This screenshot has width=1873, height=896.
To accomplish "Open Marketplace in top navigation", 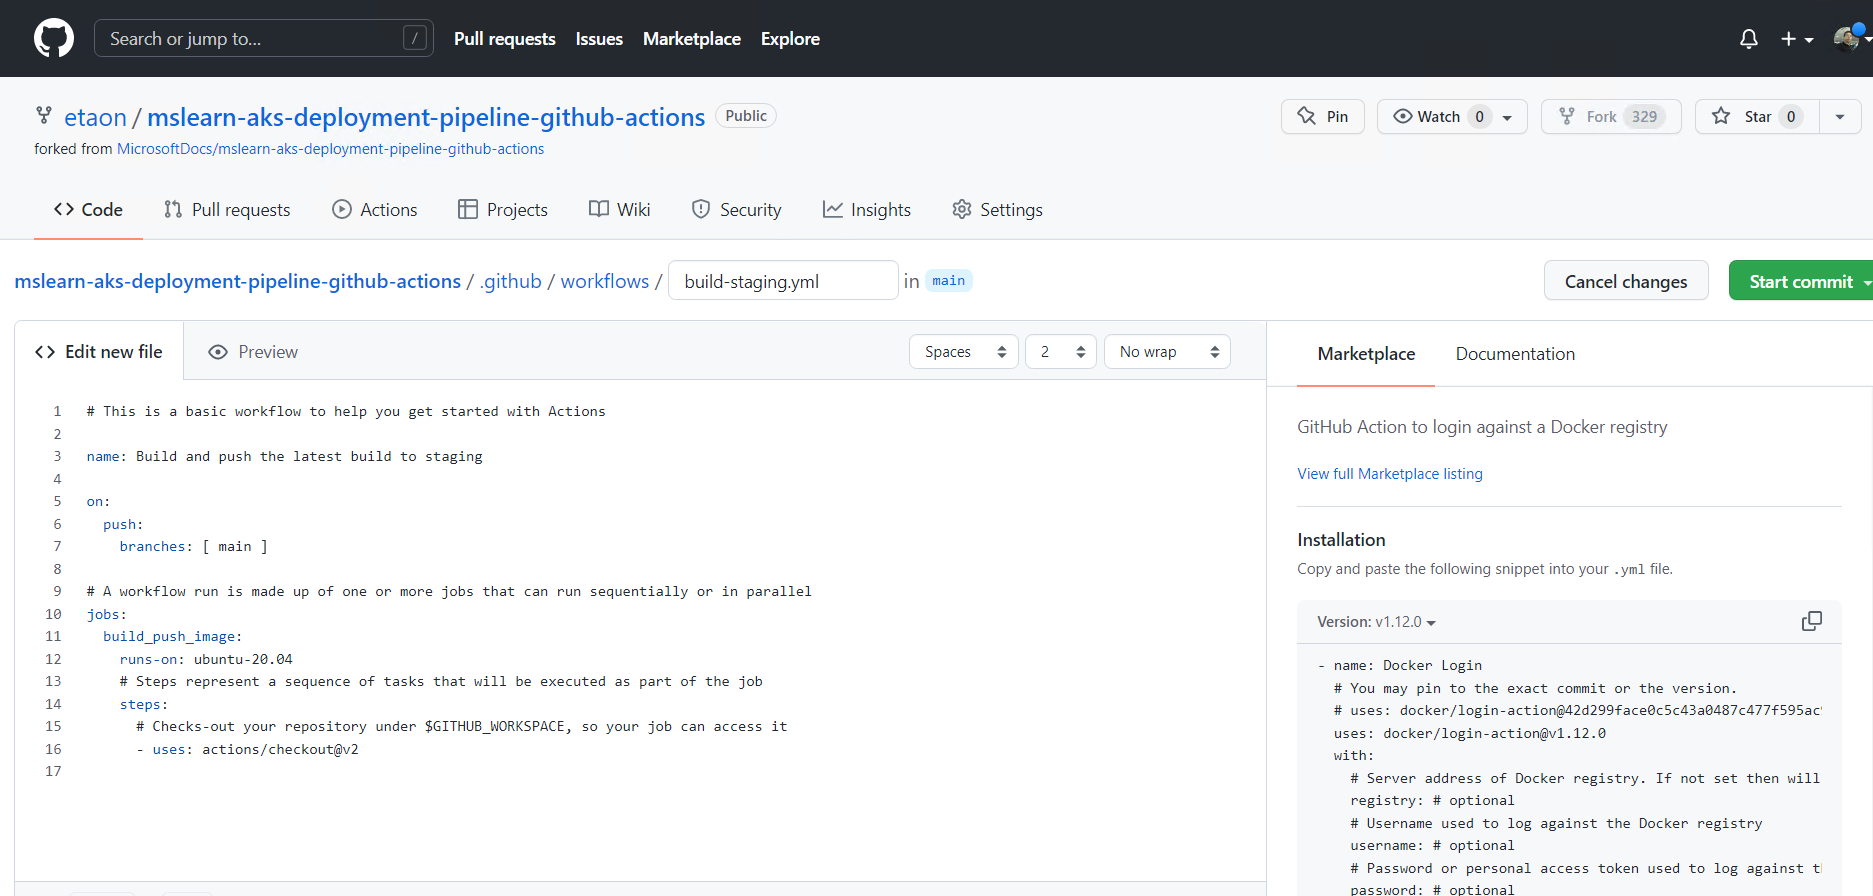I will point(692,39).
